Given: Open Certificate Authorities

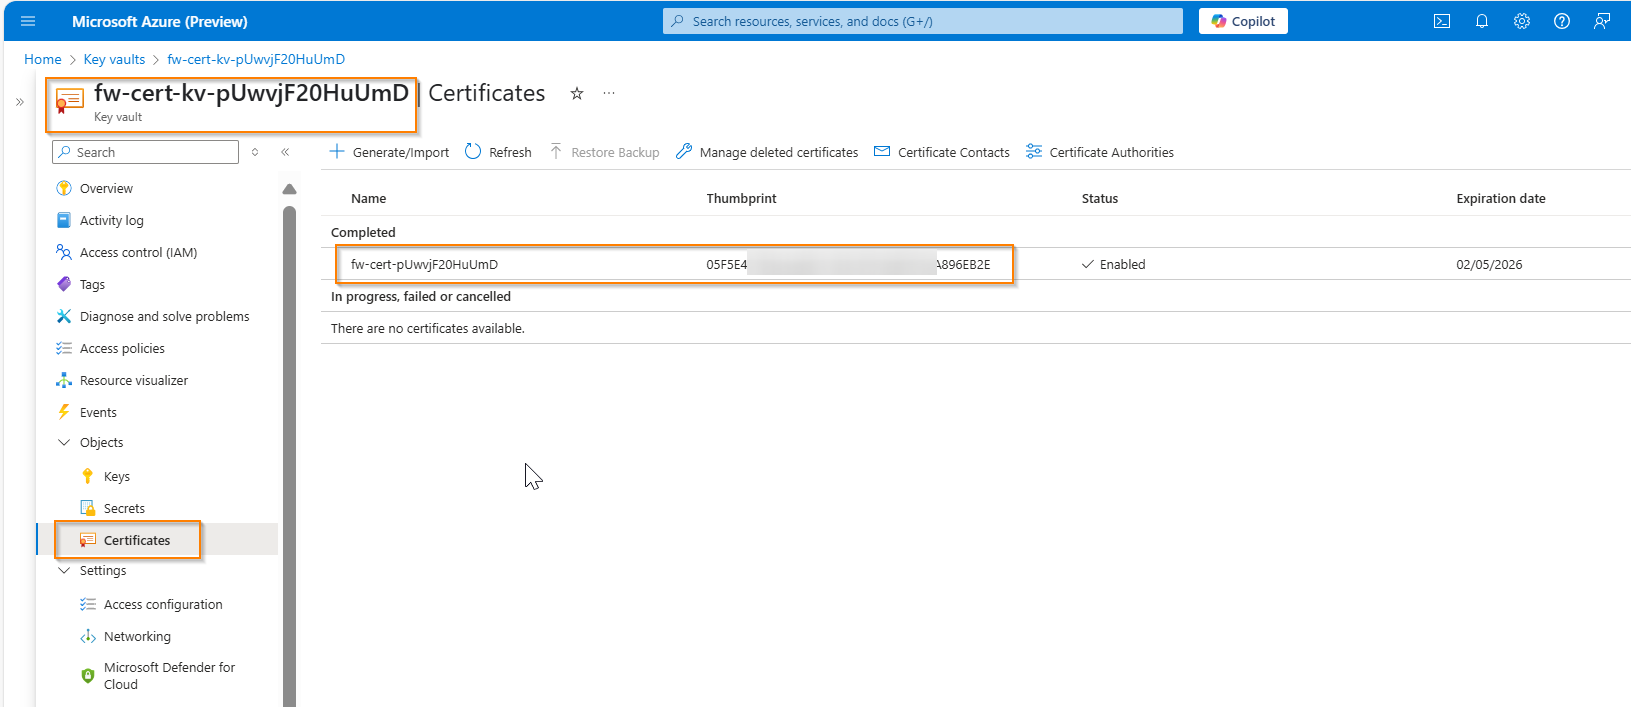Looking at the screenshot, I should pos(1100,152).
